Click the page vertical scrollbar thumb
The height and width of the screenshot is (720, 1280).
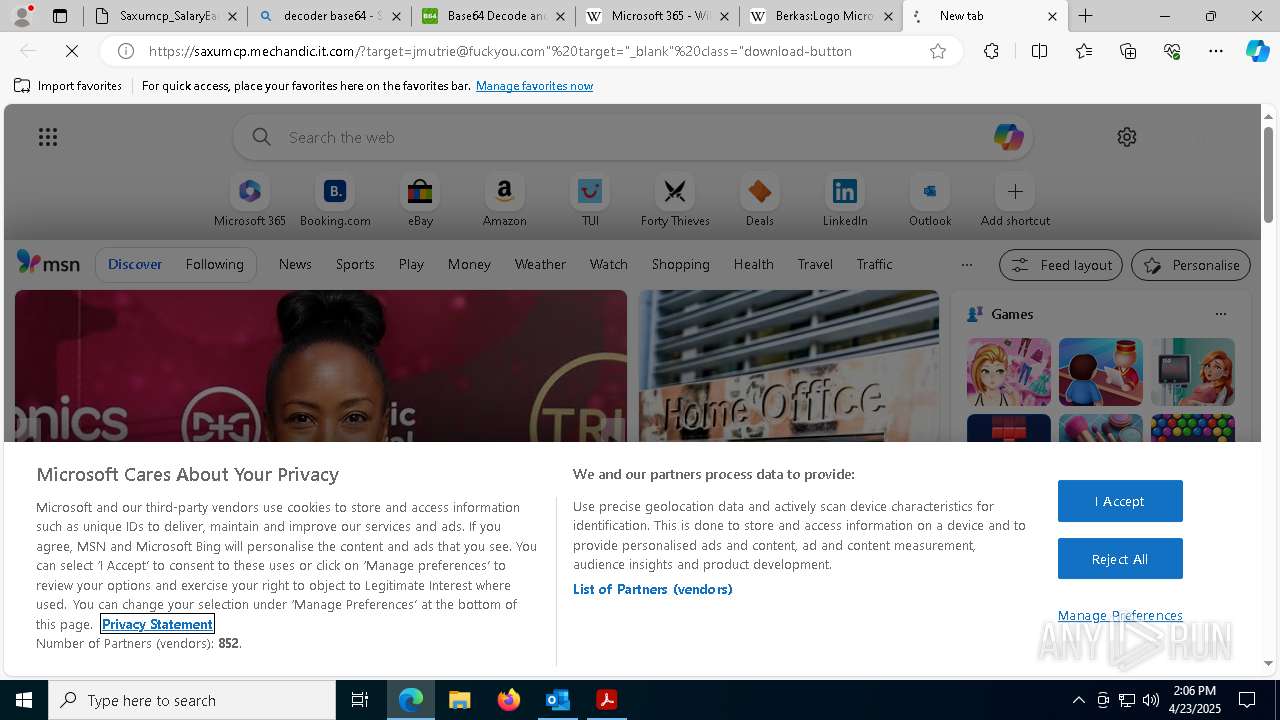[x=1268, y=174]
